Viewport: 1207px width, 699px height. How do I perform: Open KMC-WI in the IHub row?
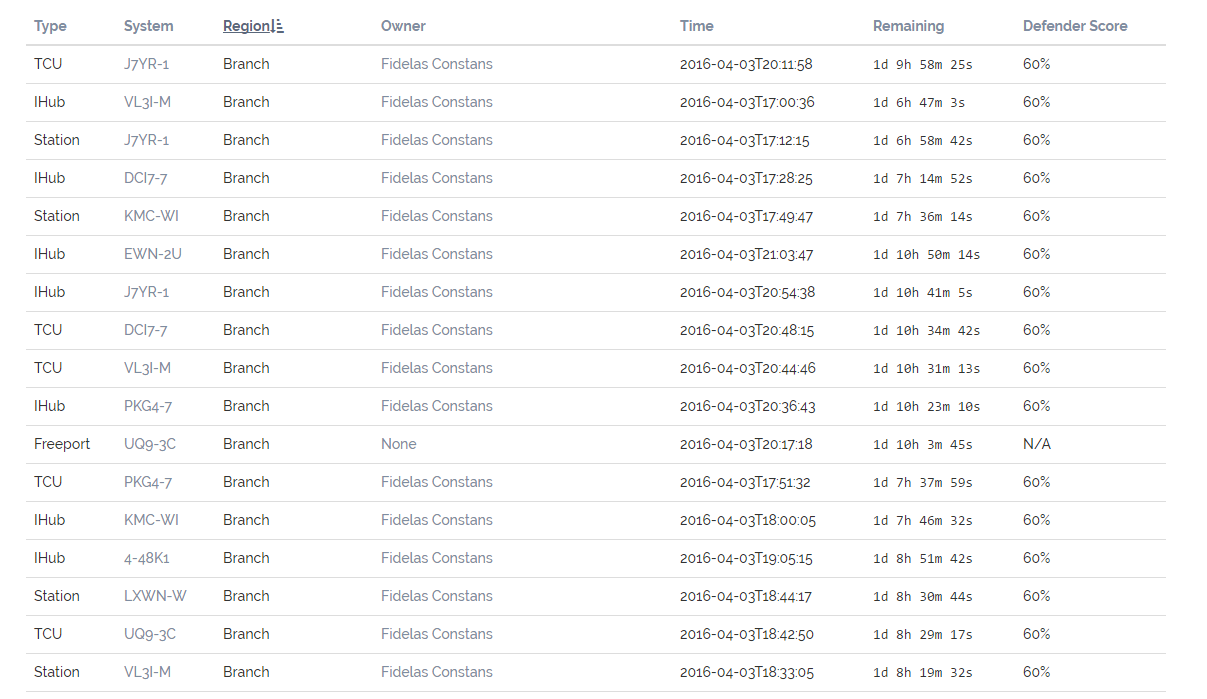click(151, 520)
